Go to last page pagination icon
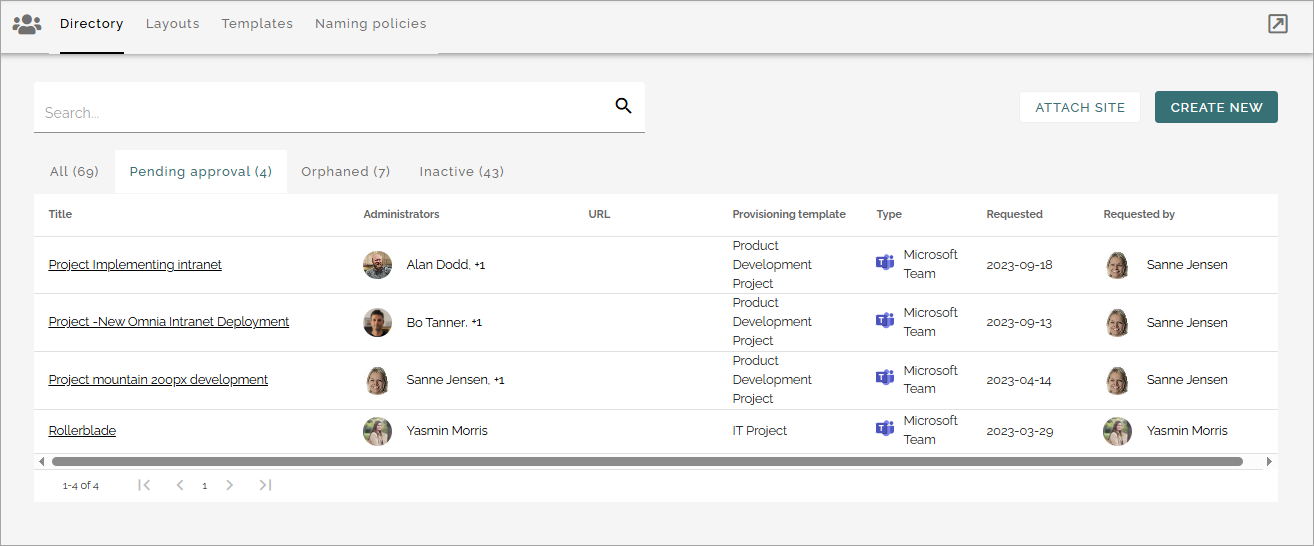Viewport: 1314px width, 546px height. point(265,485)
